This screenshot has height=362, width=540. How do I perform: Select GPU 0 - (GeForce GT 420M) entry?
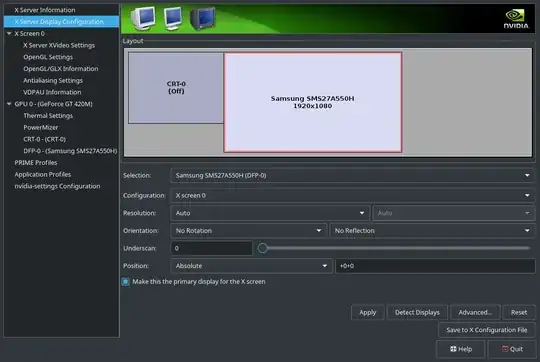[53, 104]
